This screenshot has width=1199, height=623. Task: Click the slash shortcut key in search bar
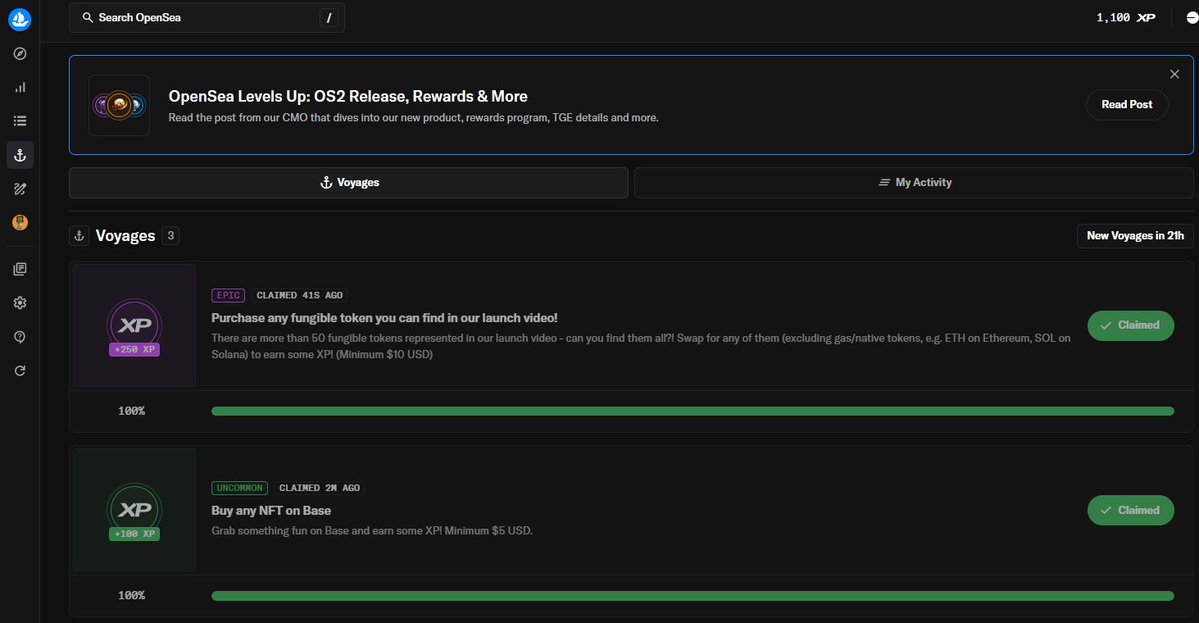329,18
